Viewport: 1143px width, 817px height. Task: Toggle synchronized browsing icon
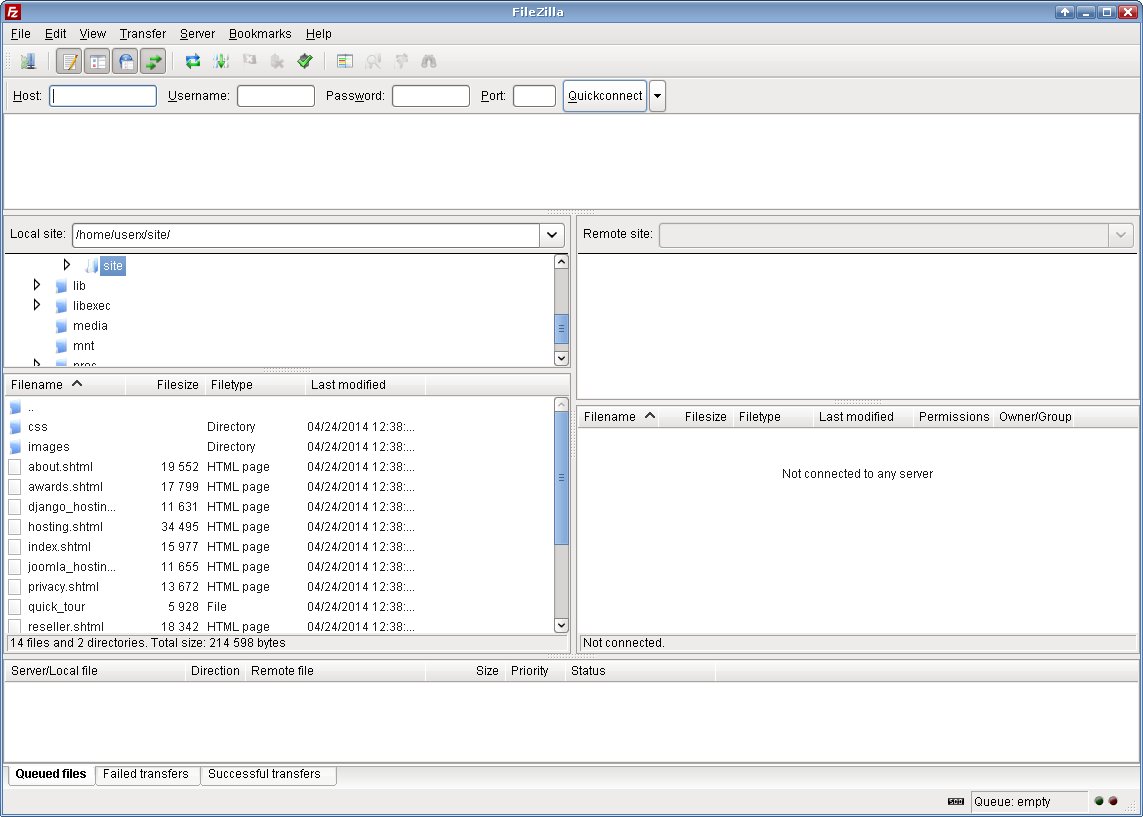401,61
